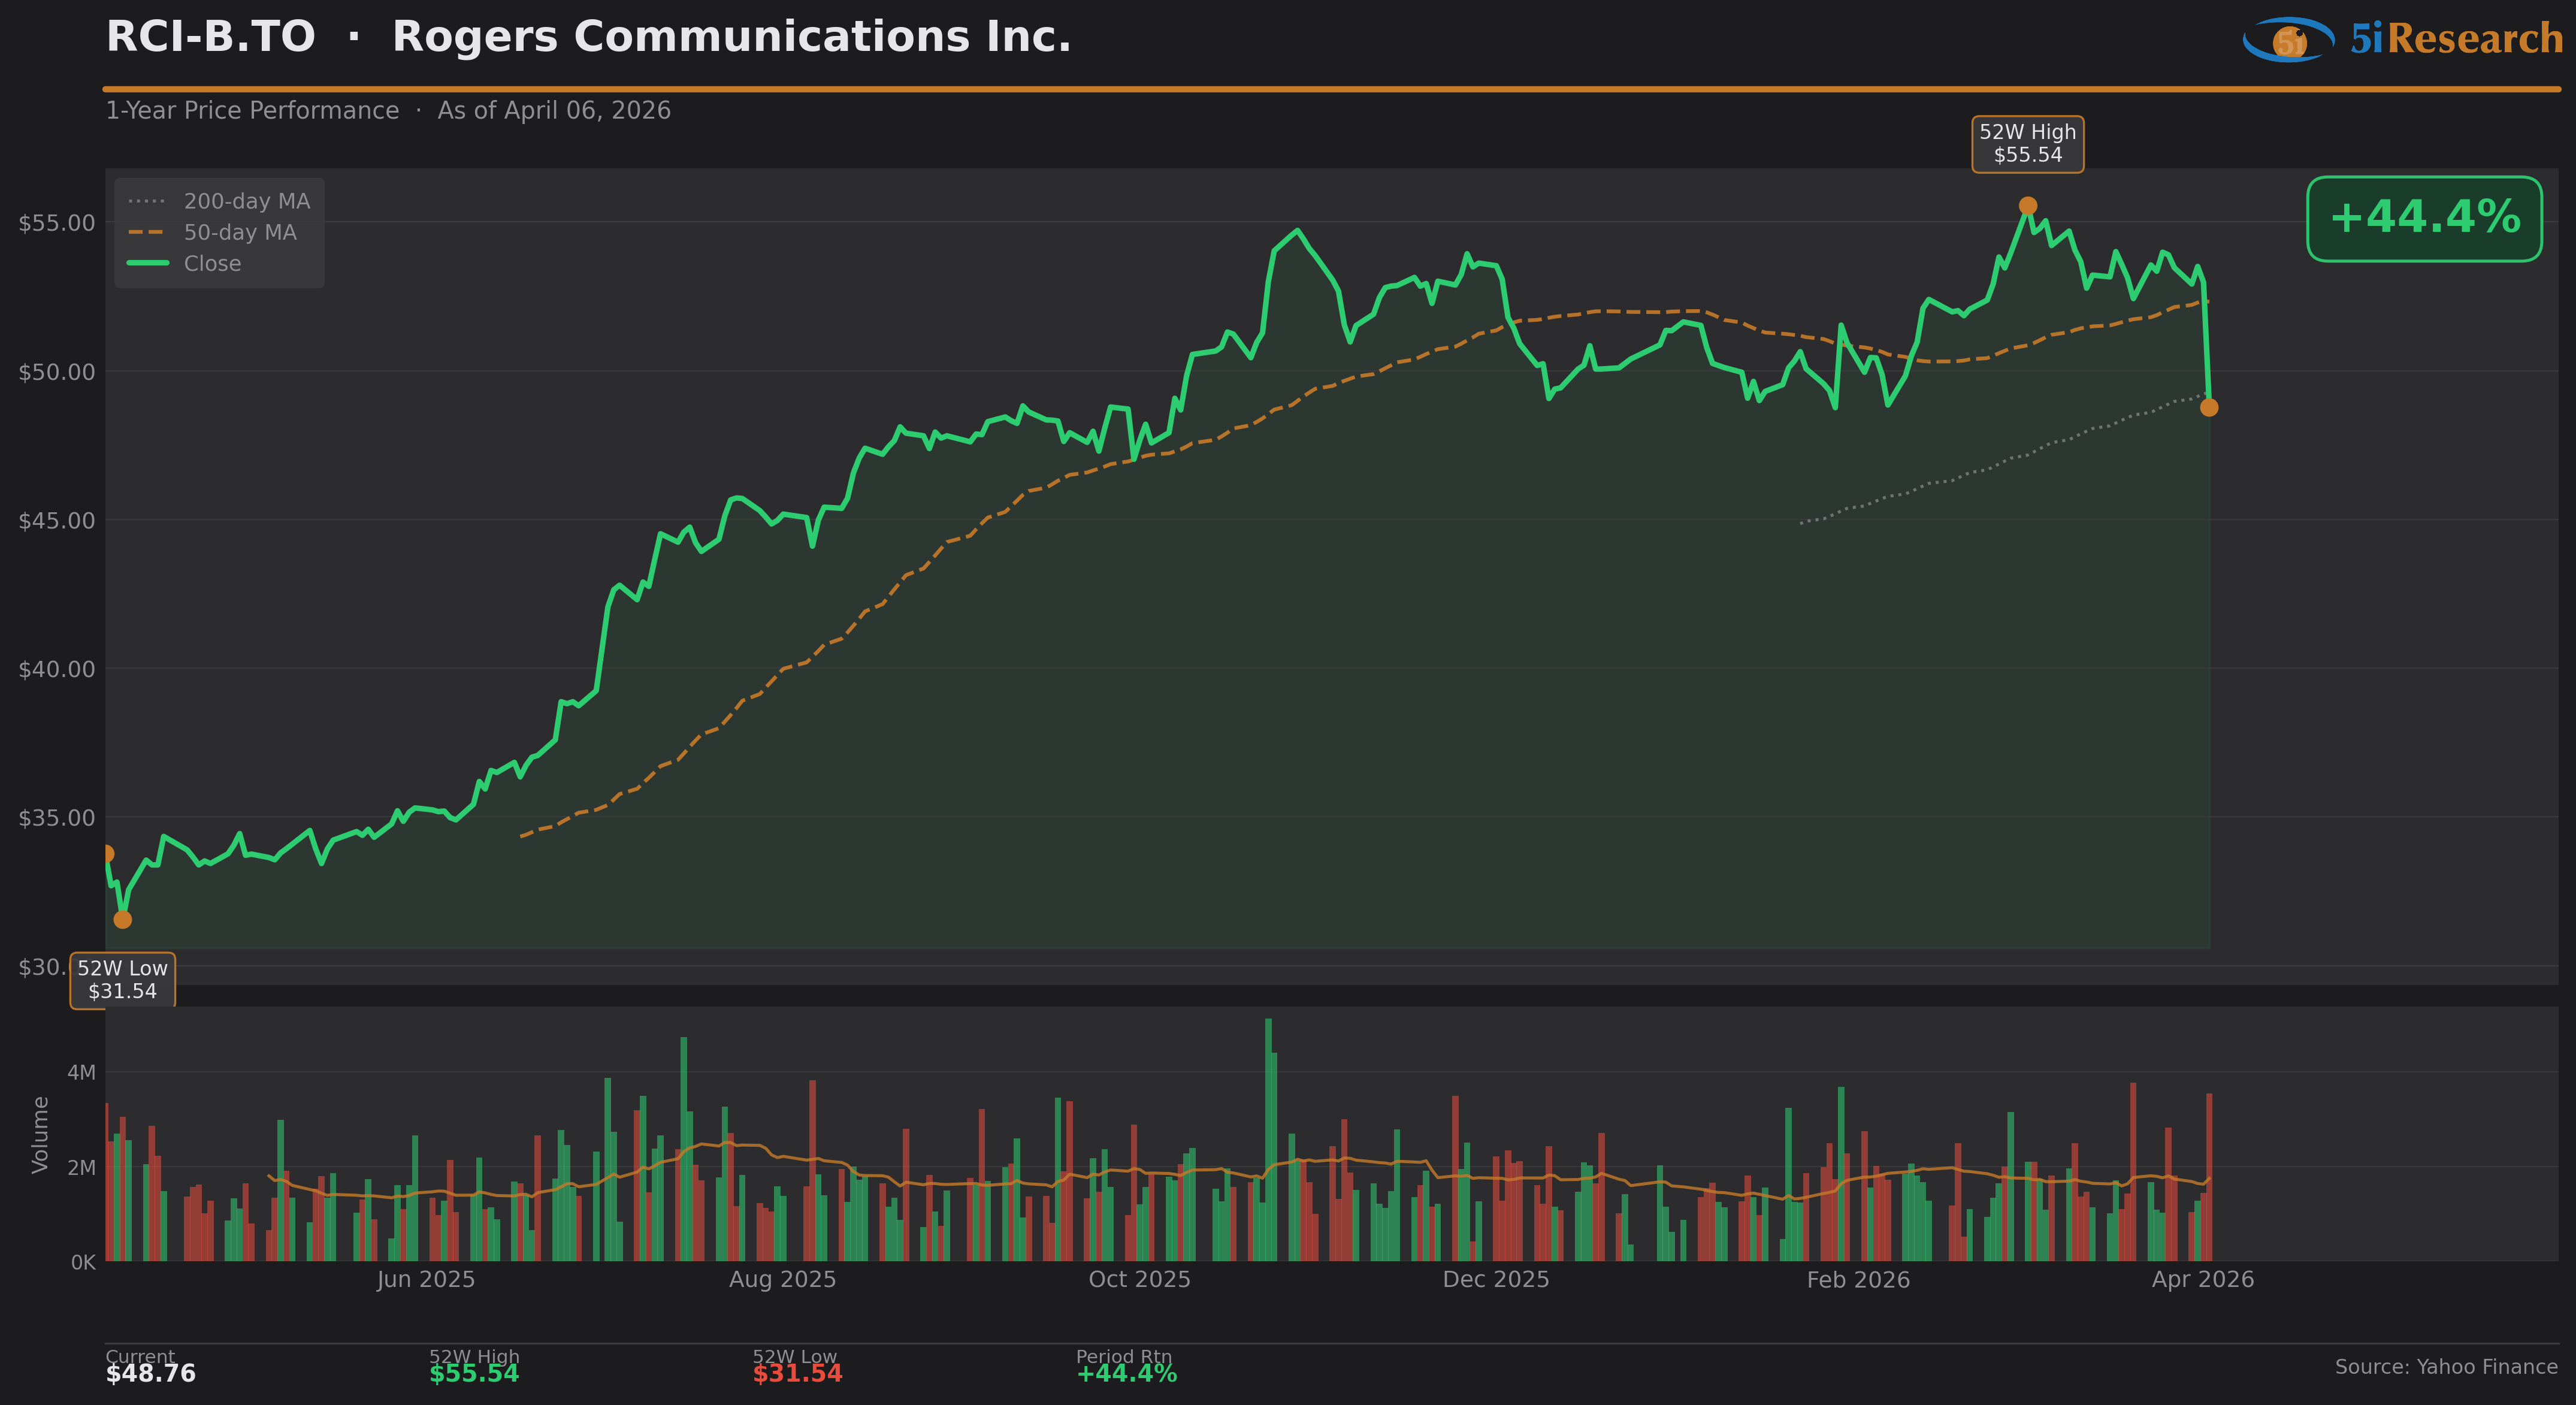2576x1405 pixels.
Task: Click the 52W Low $31.54 annotation box
Action: 122,980
